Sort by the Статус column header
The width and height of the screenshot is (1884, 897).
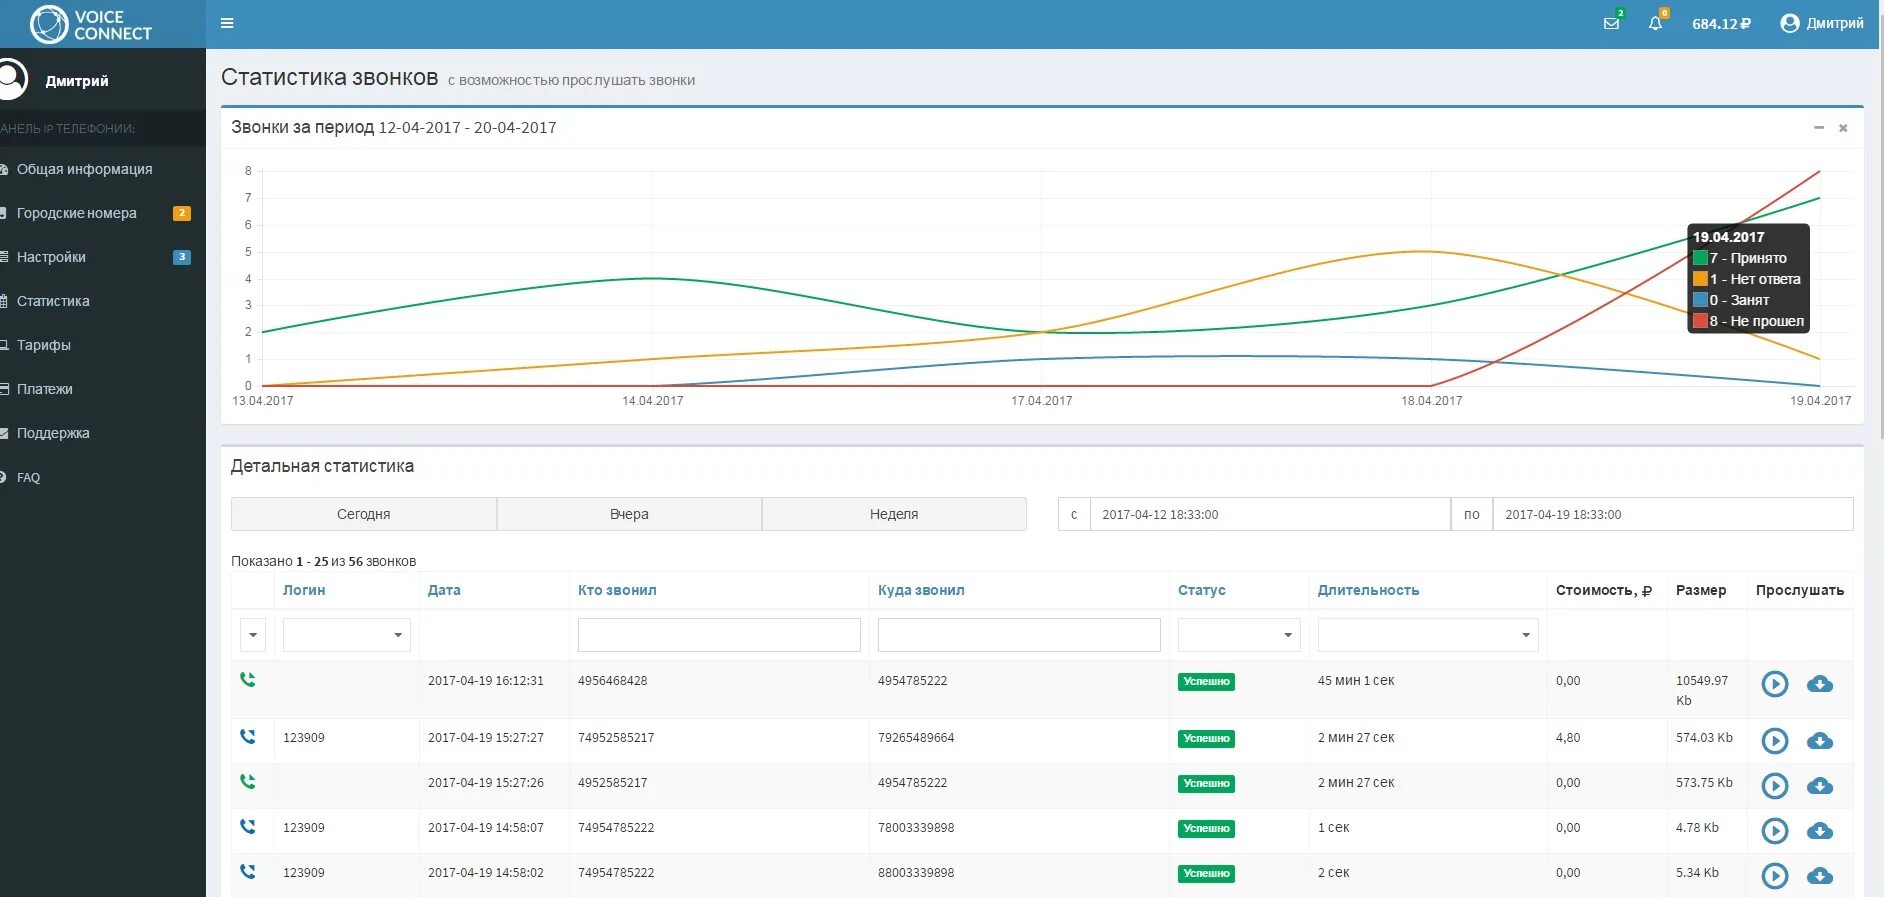pos(1201,590)
